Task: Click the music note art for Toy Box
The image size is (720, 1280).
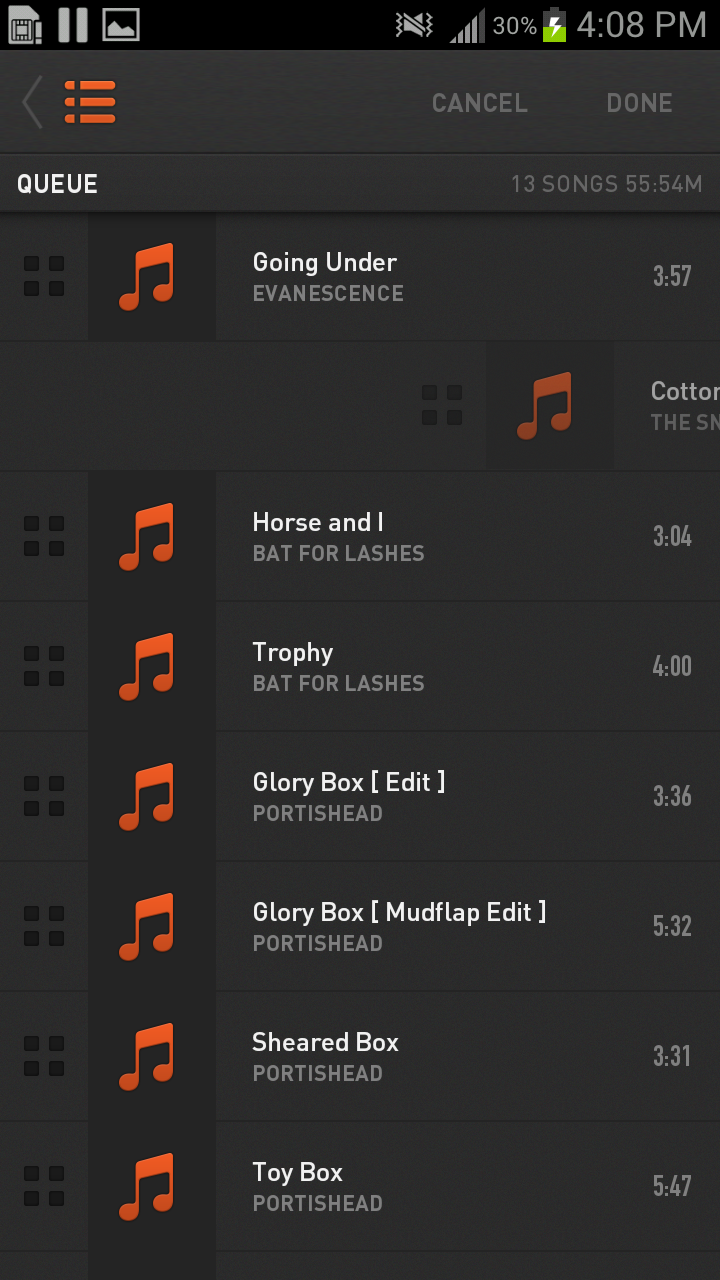Action: tap(147, 1186)
